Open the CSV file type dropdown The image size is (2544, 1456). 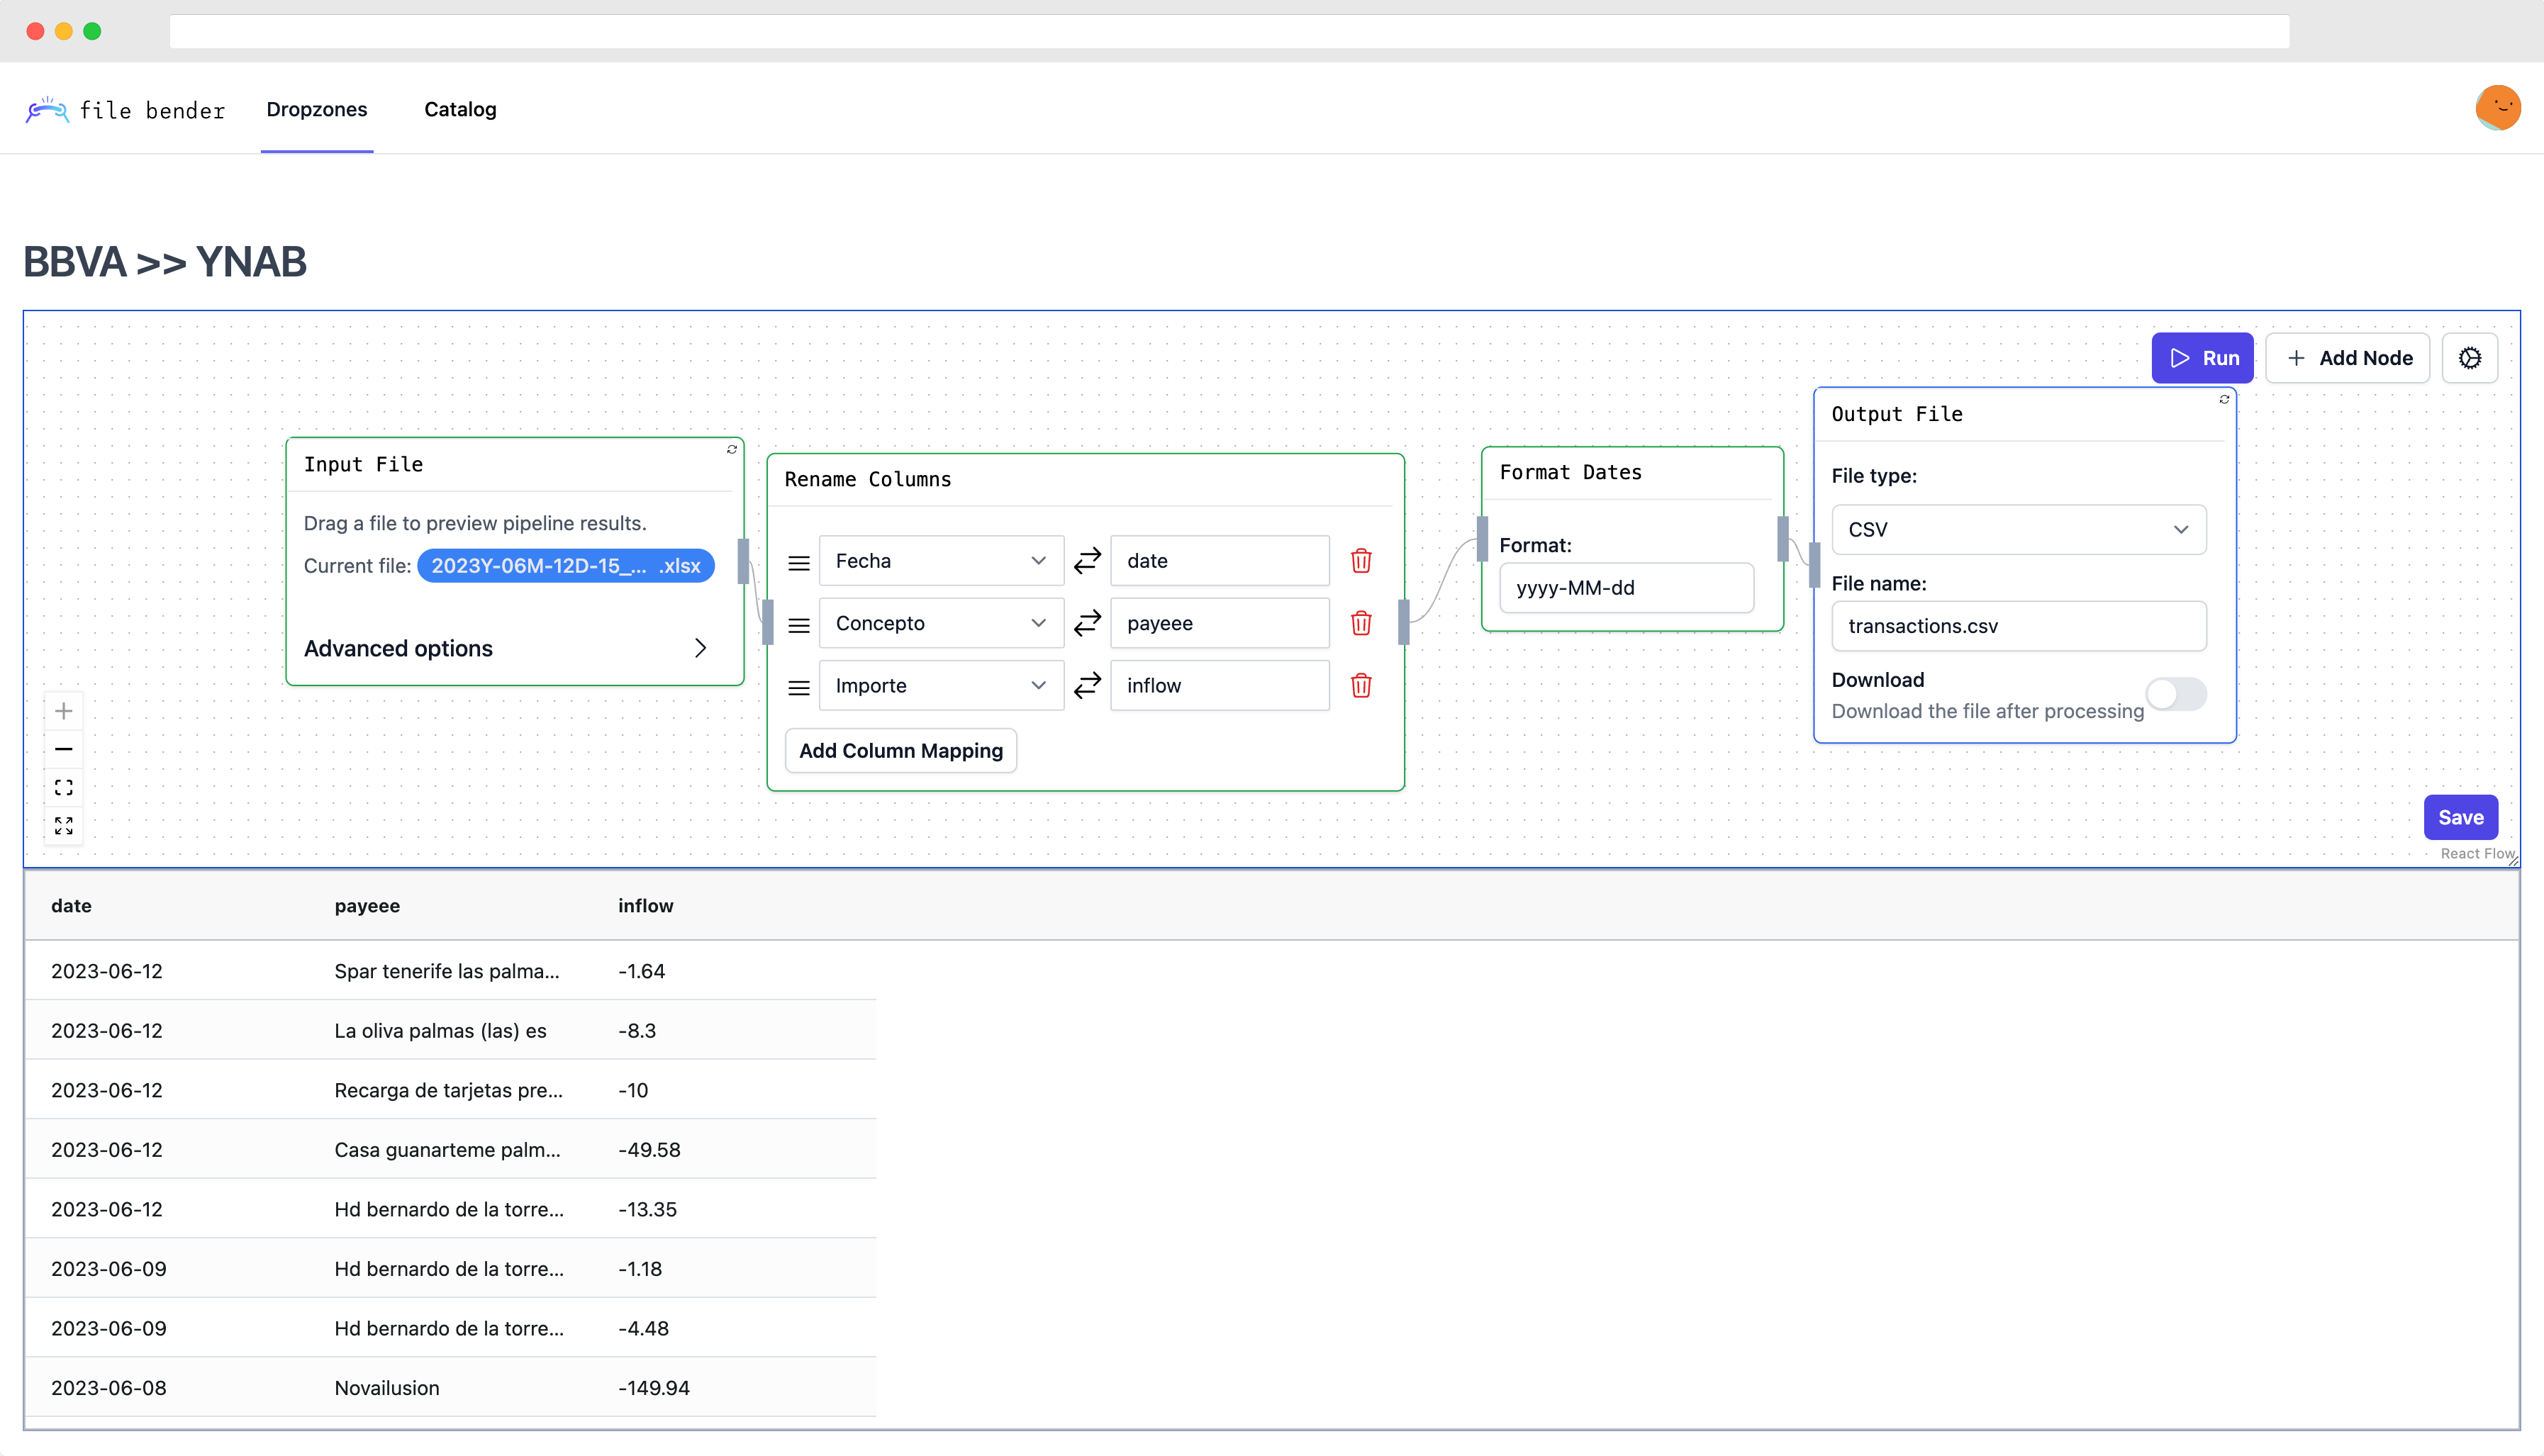2018,529
